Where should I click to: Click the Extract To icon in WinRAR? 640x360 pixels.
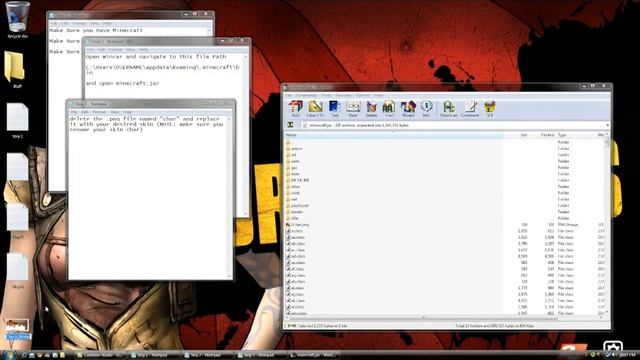(315, 109)
